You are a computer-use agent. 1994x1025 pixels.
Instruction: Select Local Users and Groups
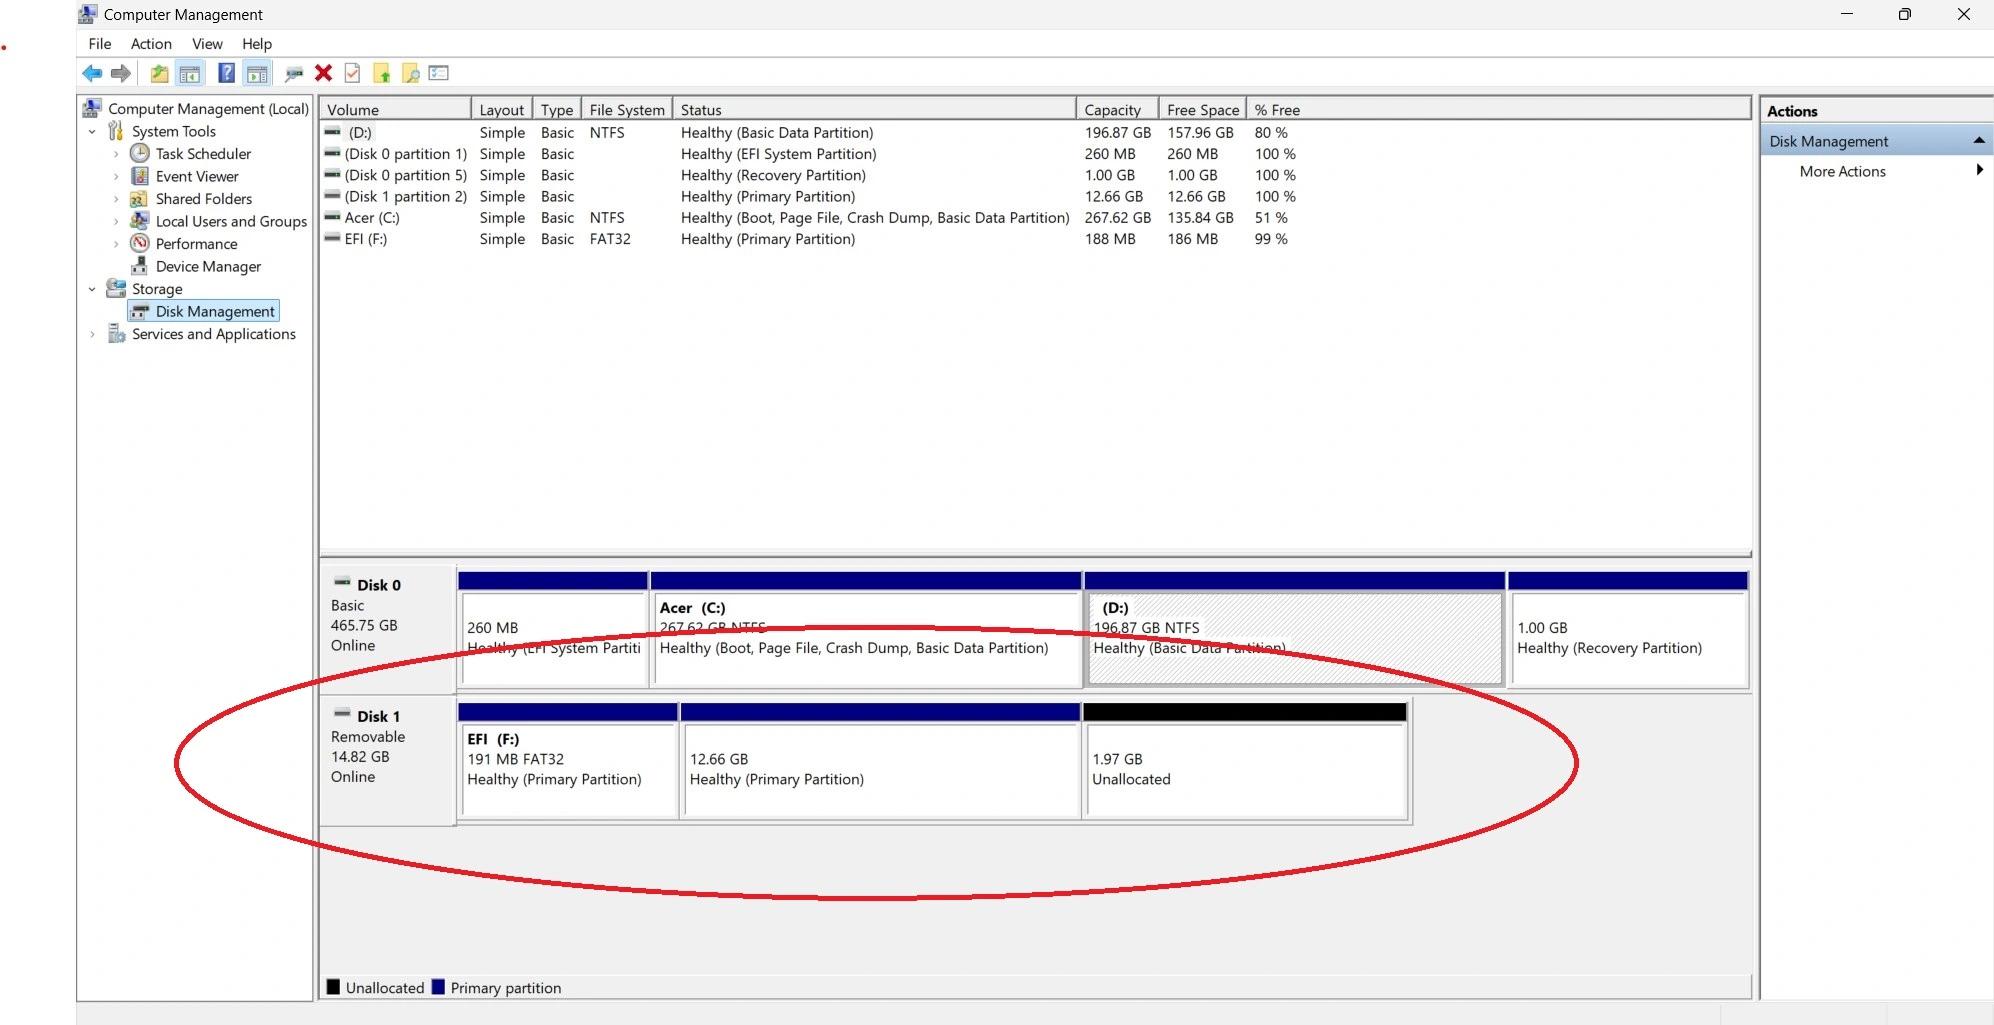231,222
